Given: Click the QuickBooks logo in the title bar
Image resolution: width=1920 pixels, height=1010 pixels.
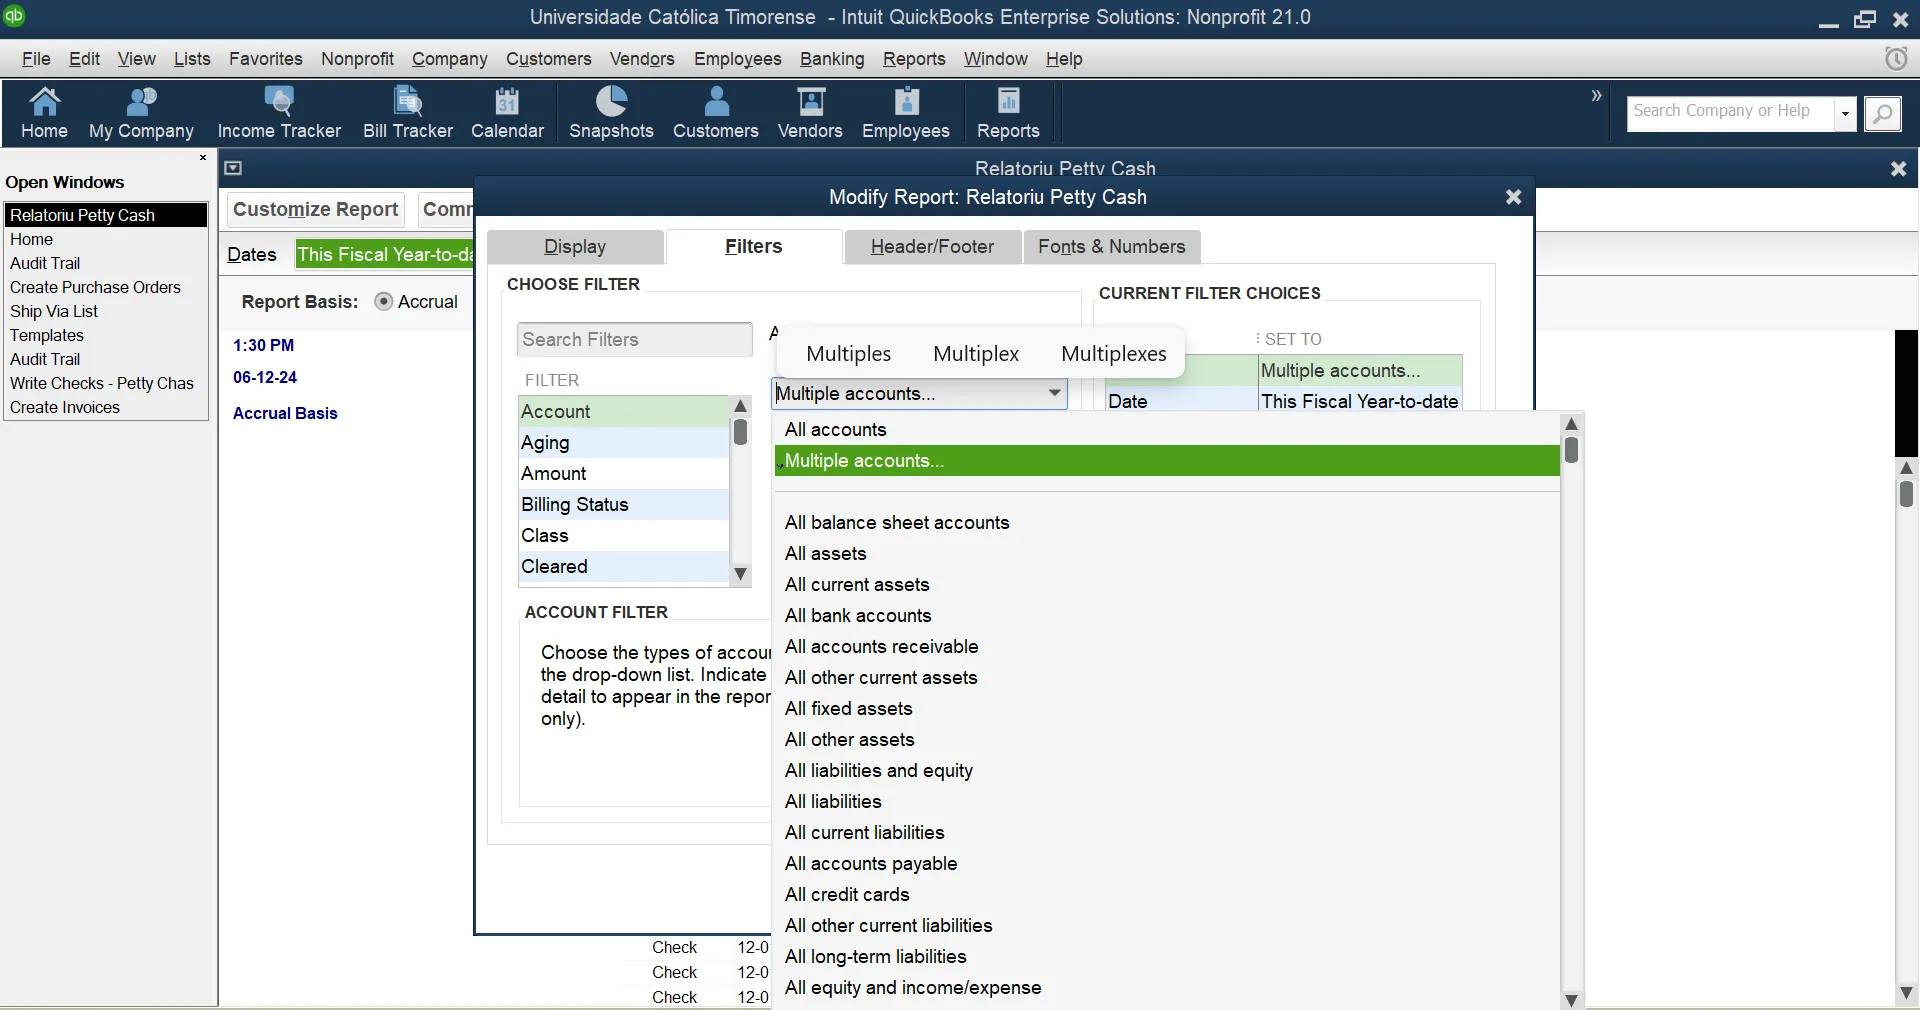Looking at the screenshot, I should click(x=14, y=16).
